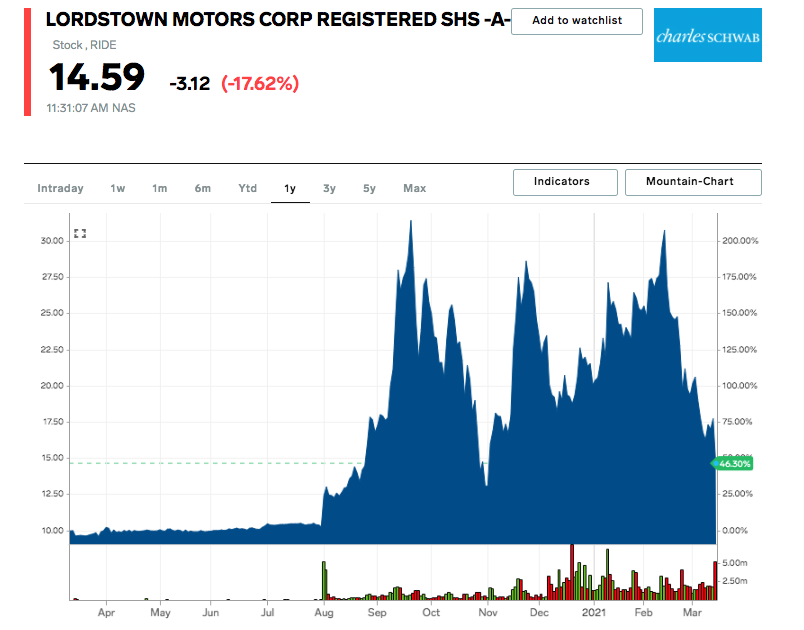
Task: Click the 0.00% percentage axis label
Action: click(x=735, y=531)
